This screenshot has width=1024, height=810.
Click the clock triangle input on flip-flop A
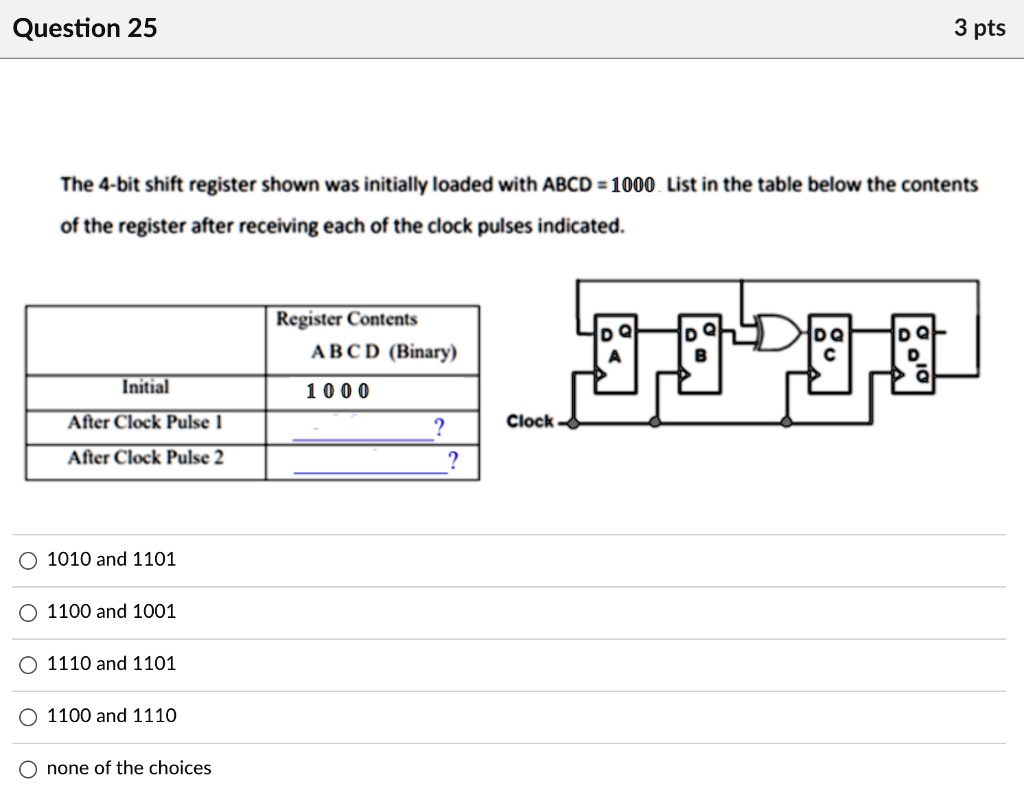click(601, 372)
